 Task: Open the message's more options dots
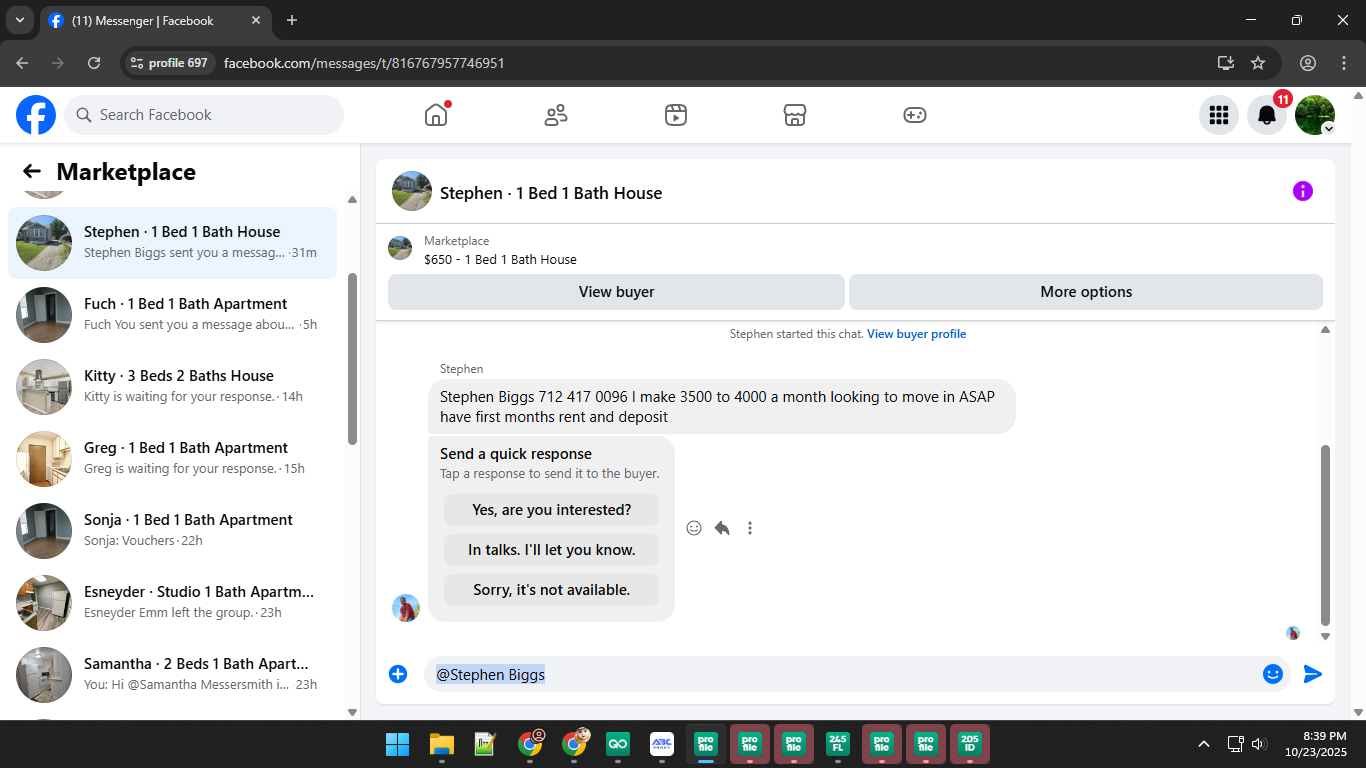click(x=750, y=528)
